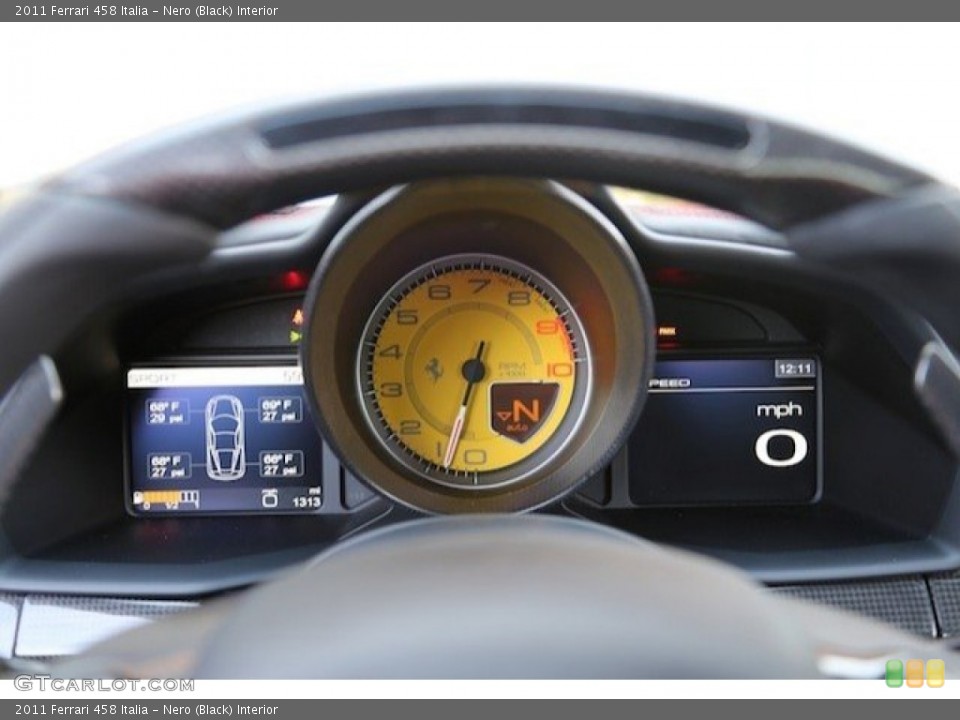Click the car outline tire-pressure diagram
This screenshot has width=960, height=720.
[225, 437]
